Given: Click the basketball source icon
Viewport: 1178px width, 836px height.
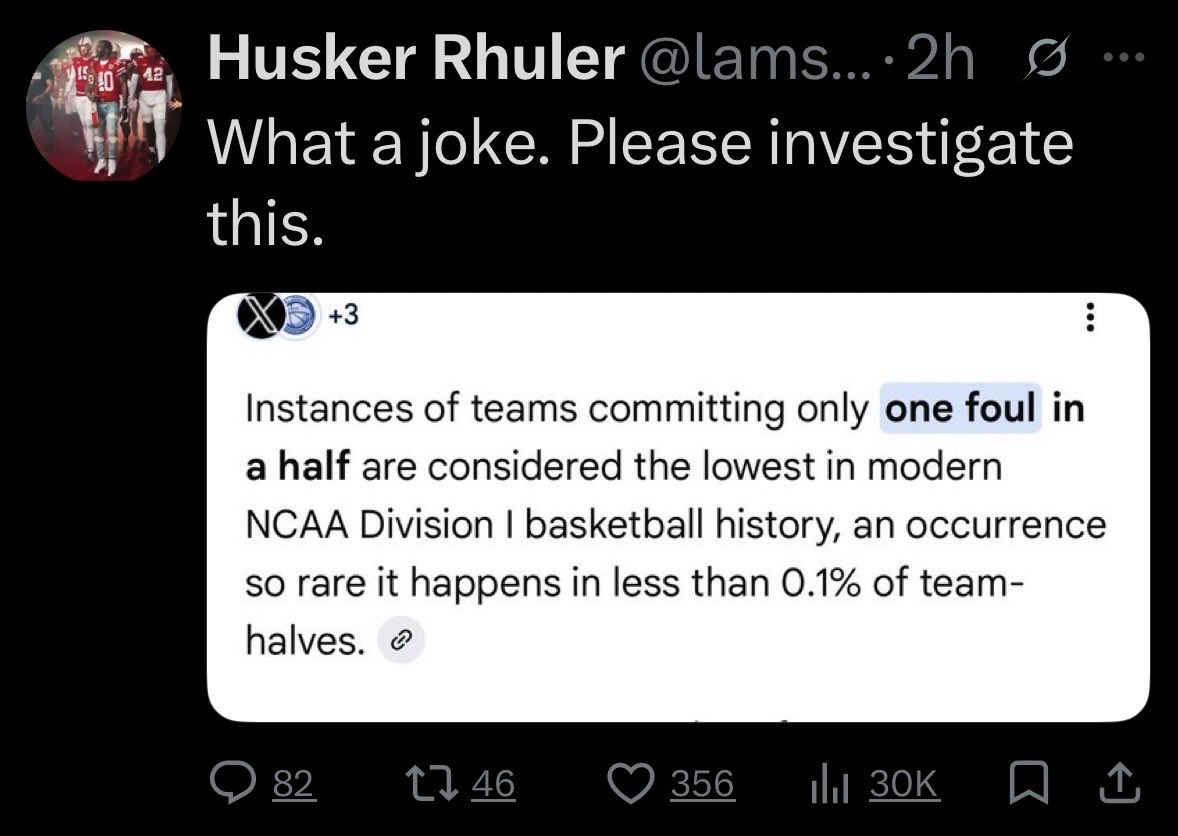Looking at the screenshot, I should tap(297, 318).
